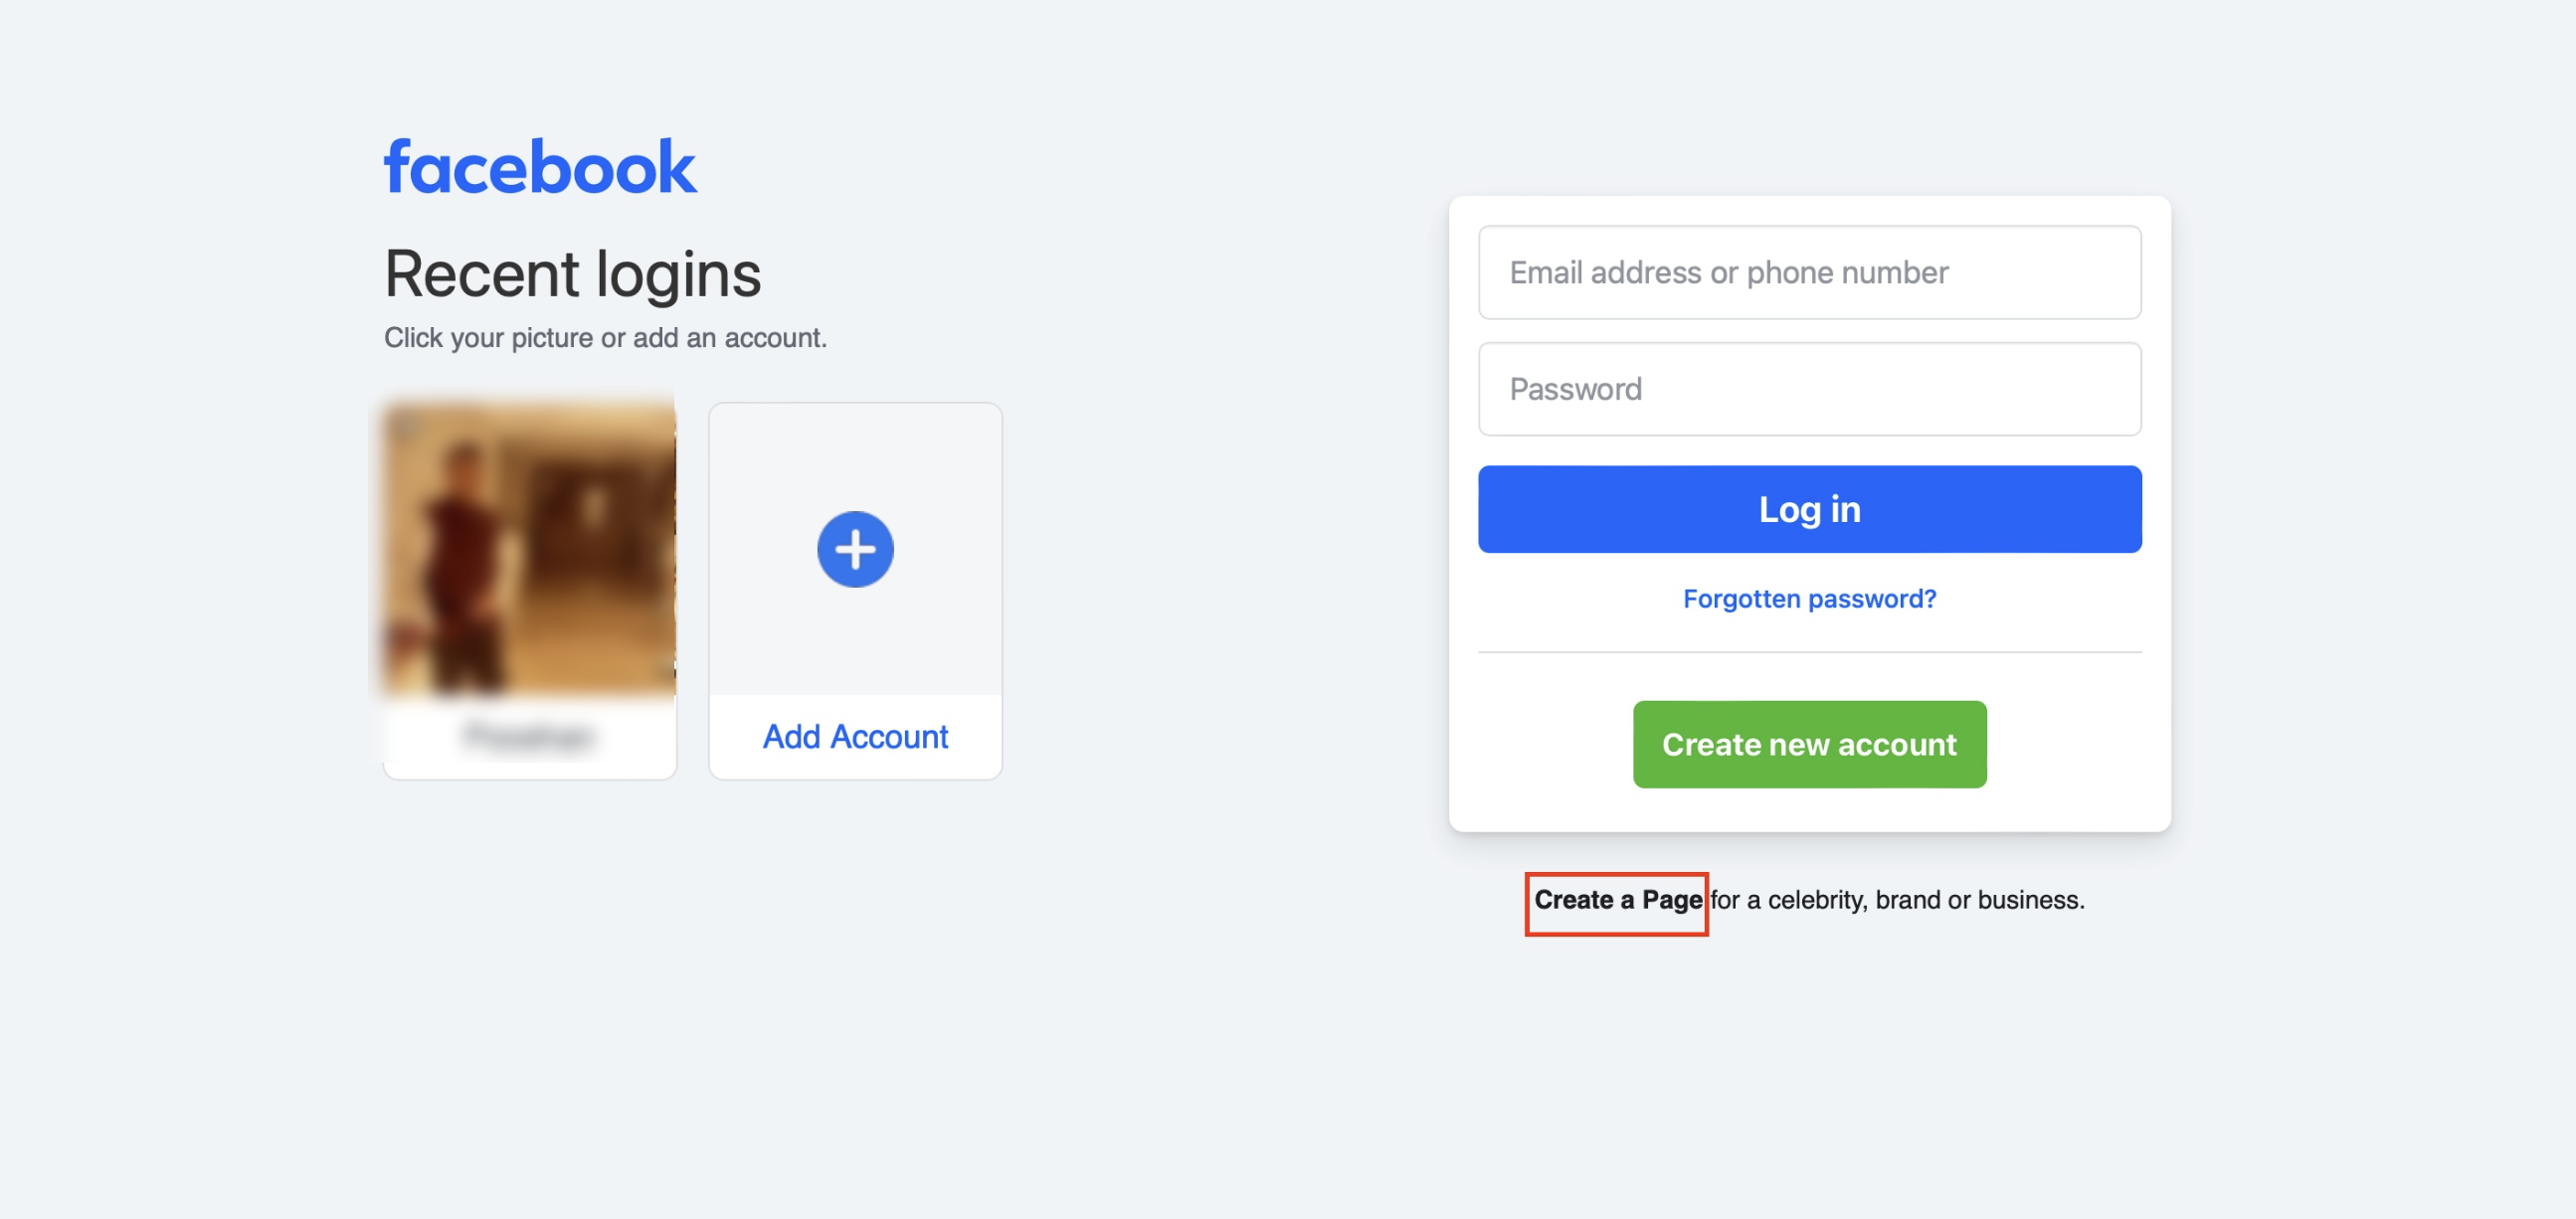This screenshot has width=2576, height=1219.
Task: Open the Forgotten password? link
Action: (x=1809, y=599)
